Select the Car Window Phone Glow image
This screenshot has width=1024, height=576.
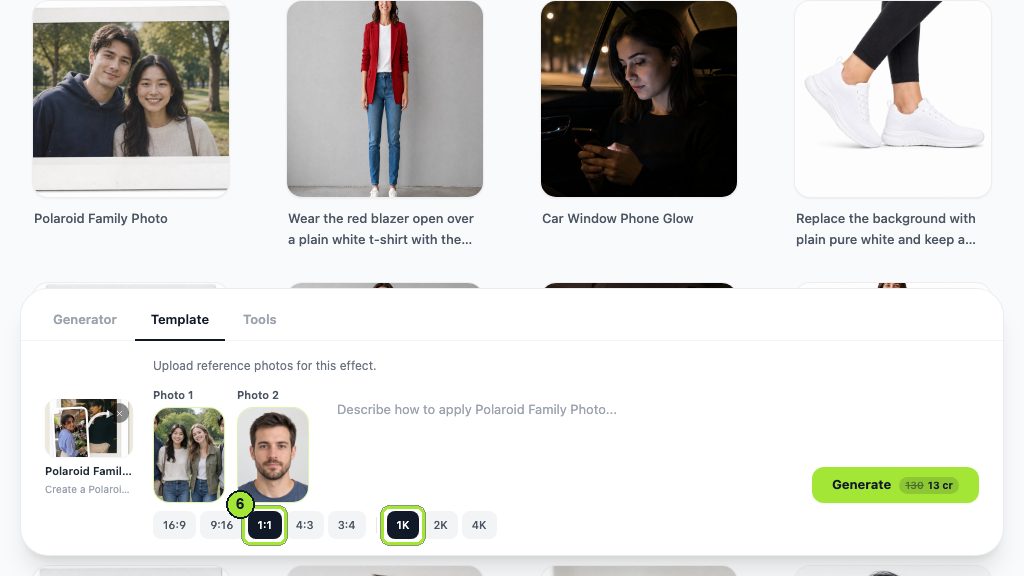[x=639, y=99]
